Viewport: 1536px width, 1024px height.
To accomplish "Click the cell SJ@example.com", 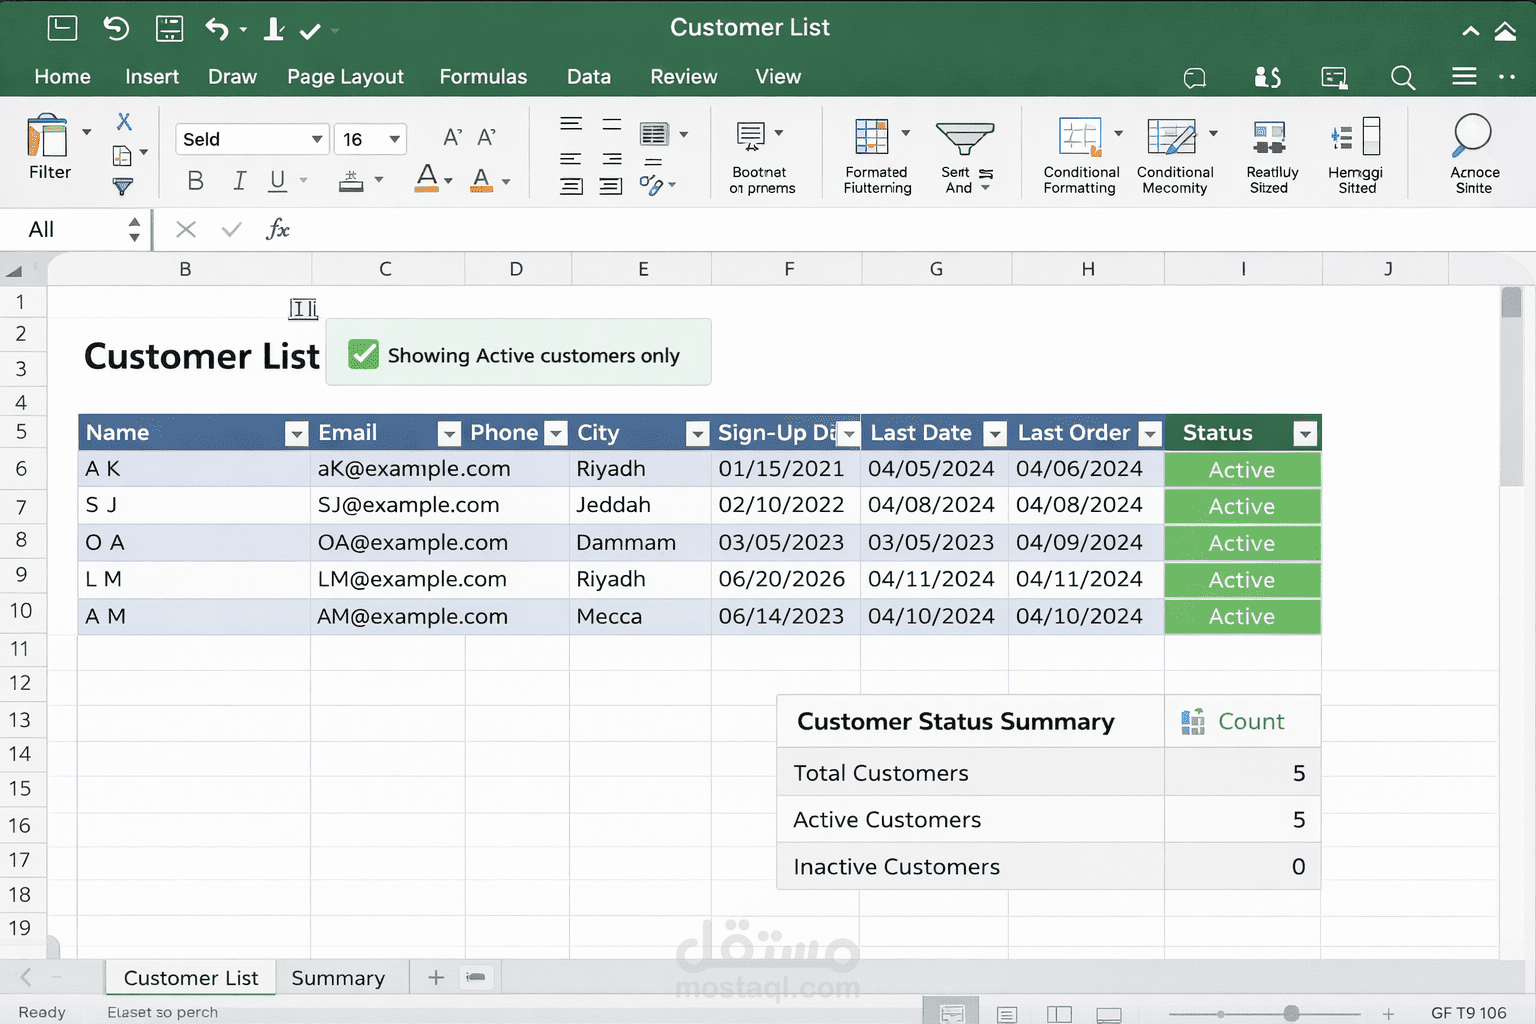I will point(408,505).
